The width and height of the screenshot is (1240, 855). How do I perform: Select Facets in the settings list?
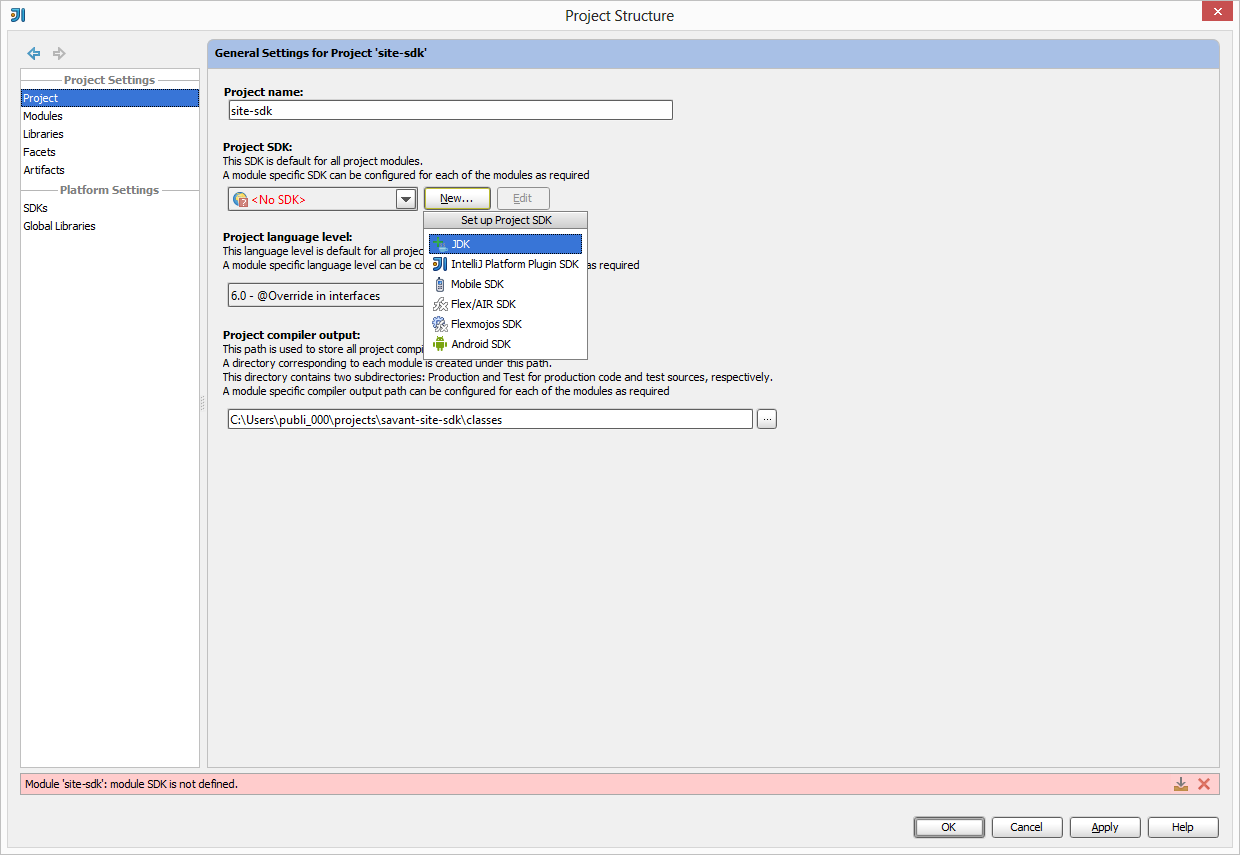coord(110,152)
